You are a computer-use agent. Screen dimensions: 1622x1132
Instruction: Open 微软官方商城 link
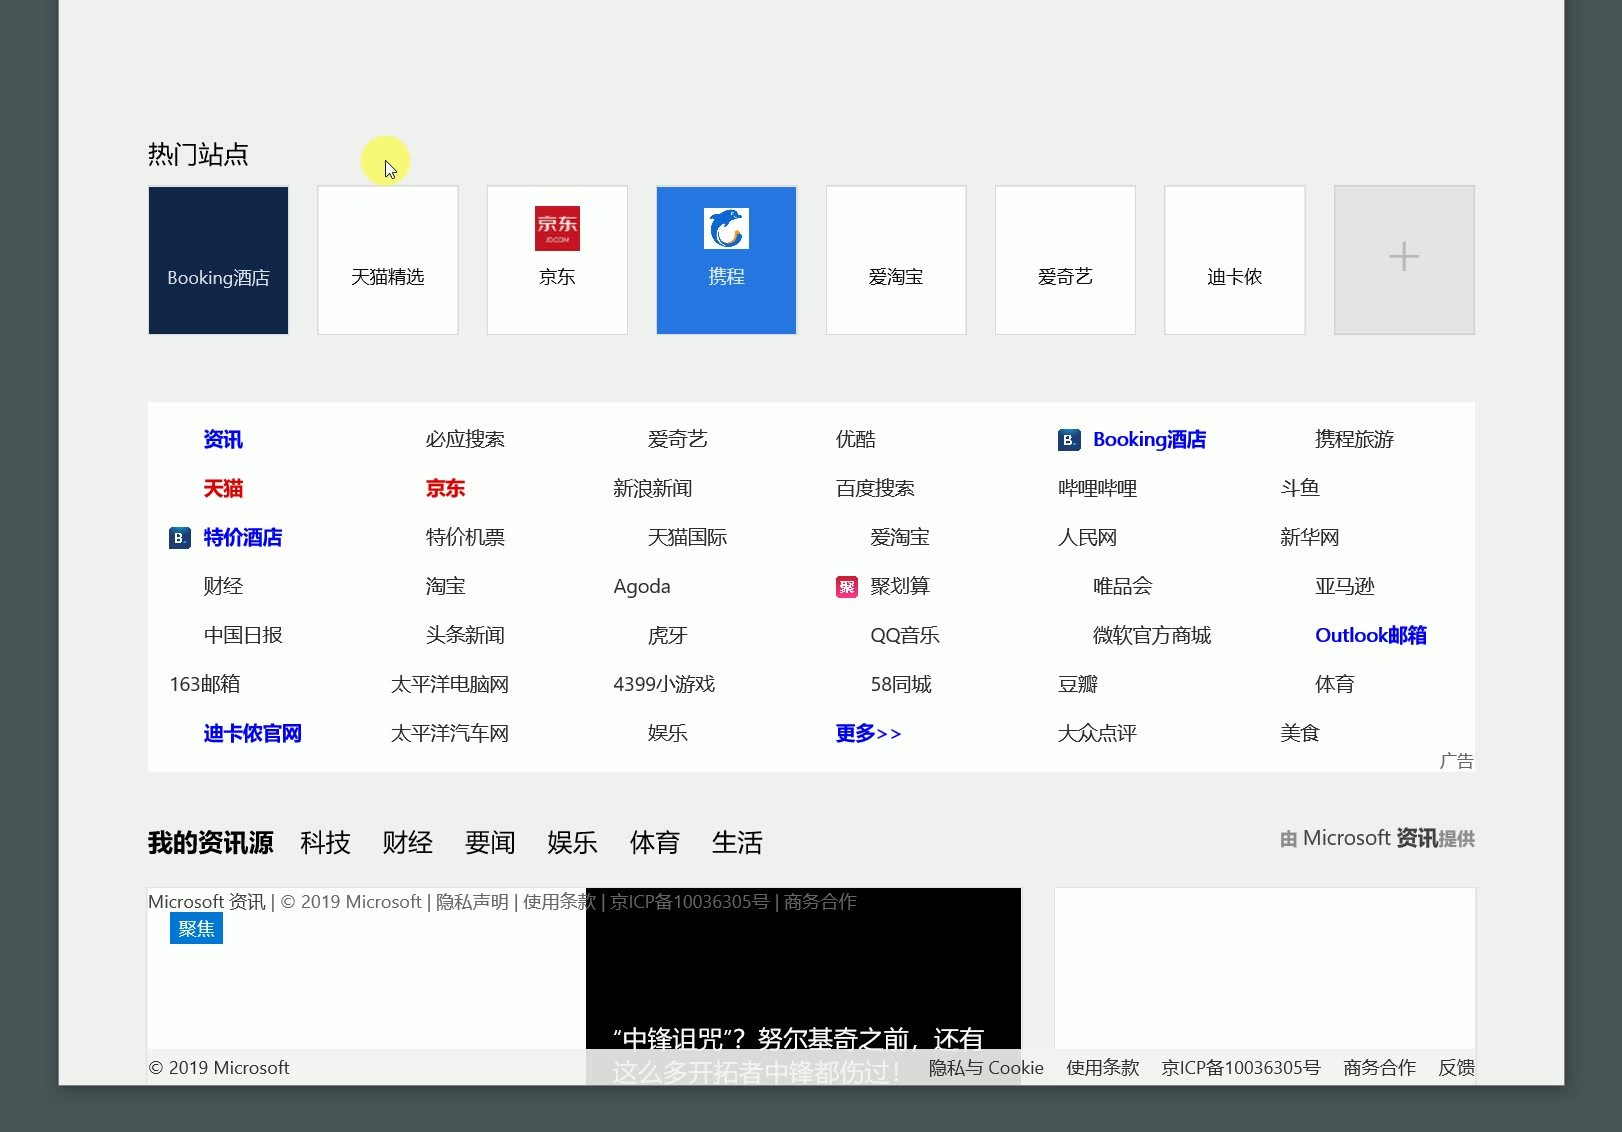[x=1152, y=635]
